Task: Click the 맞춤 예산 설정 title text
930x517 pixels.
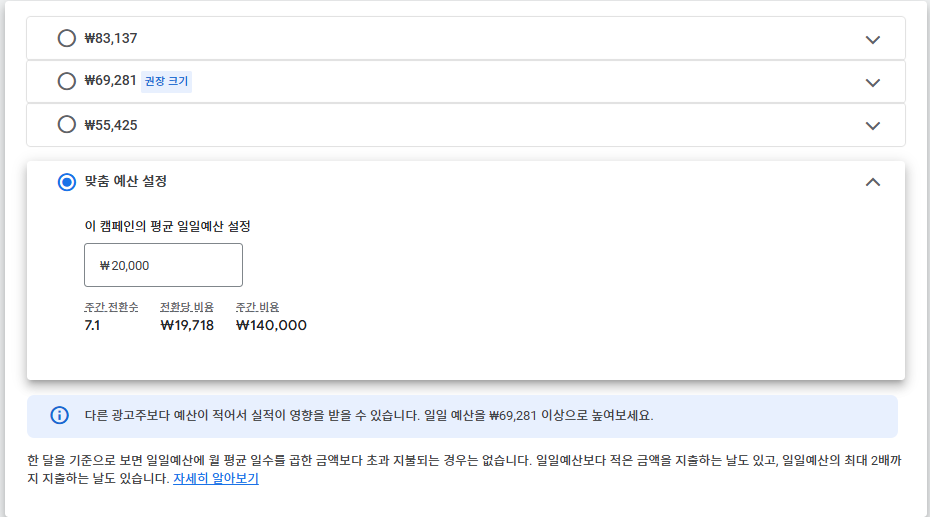Action: 126,181
